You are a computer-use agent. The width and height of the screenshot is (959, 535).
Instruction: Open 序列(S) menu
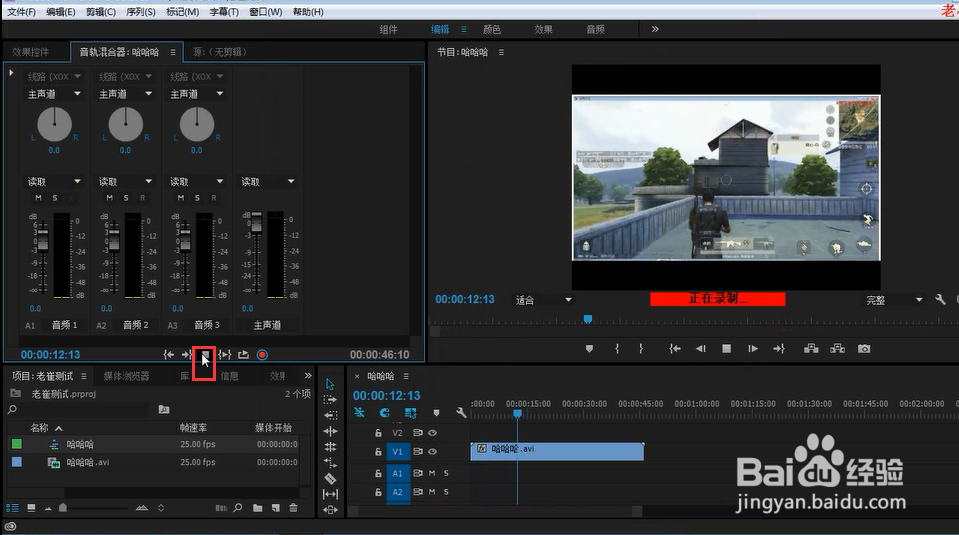(x=141, y=12)
